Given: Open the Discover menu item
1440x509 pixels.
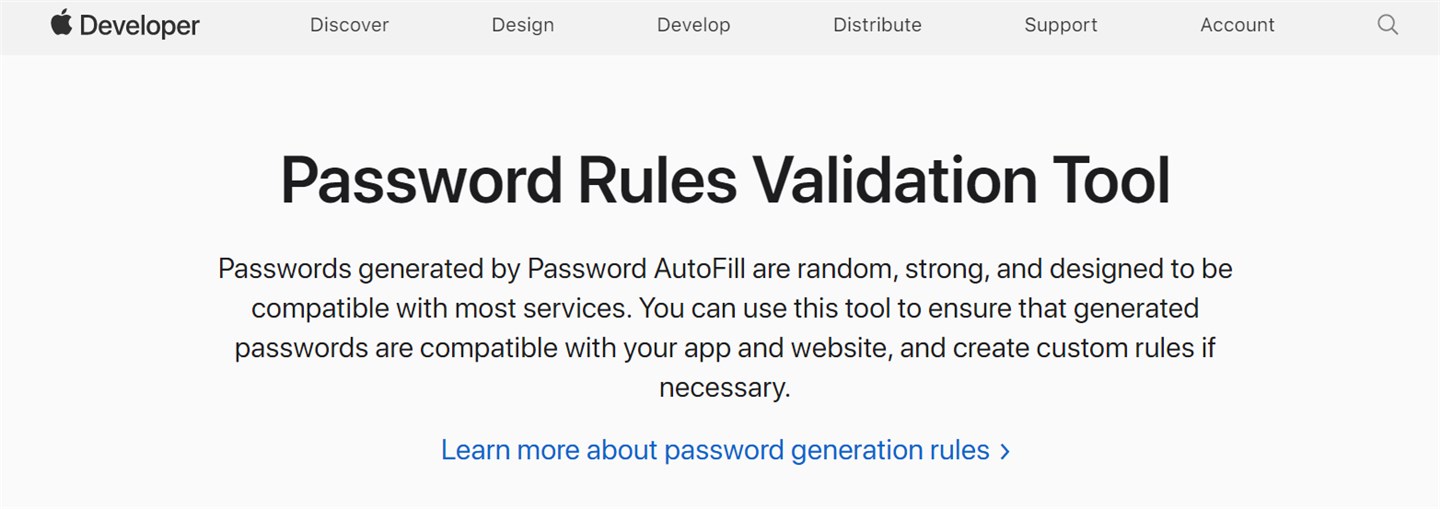Looking at the screenshot, I should [x=349, y=25].
